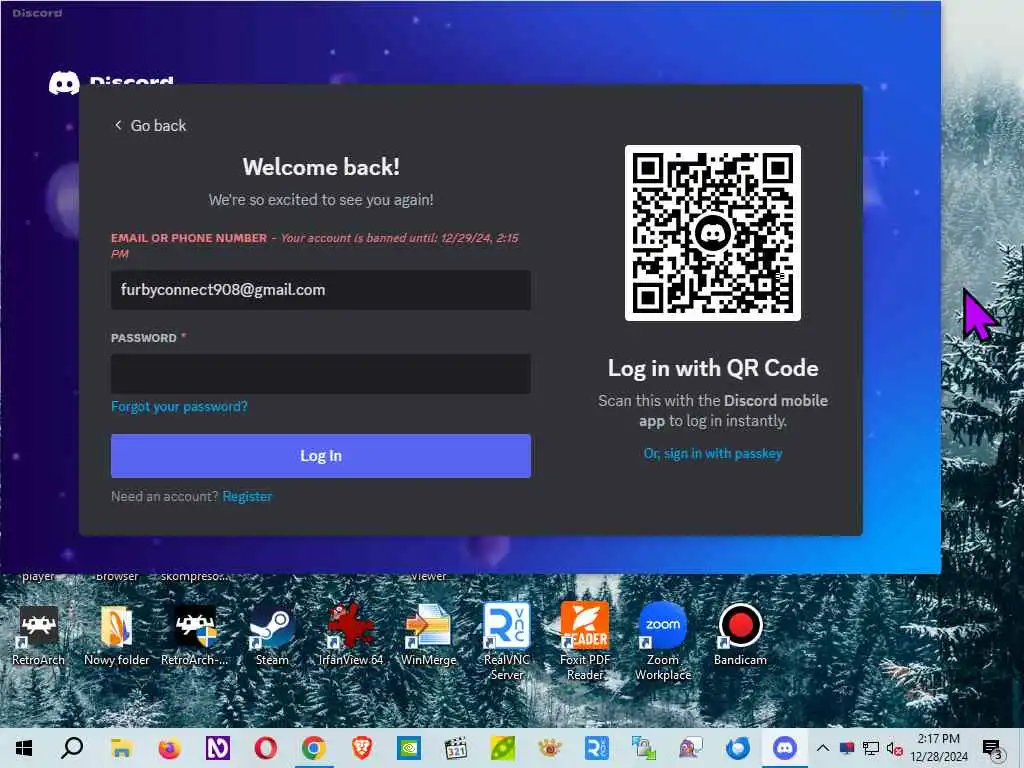Choose Or, sign in with passkey
Image resolution: width=1024 pixels, height=768 pixels.
click(712, 453)
